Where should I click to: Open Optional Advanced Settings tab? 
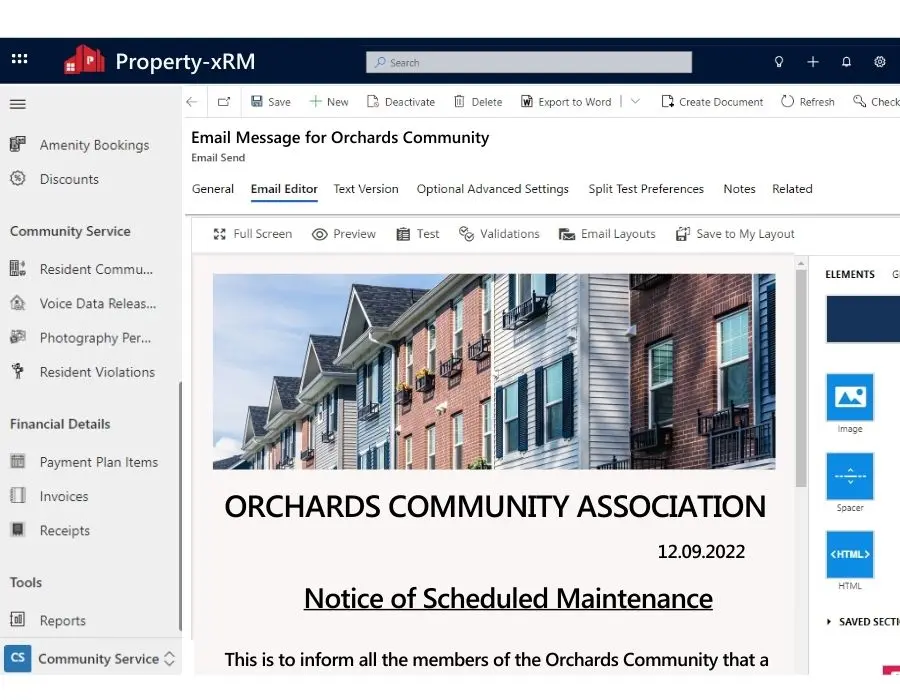click(492, 189)
